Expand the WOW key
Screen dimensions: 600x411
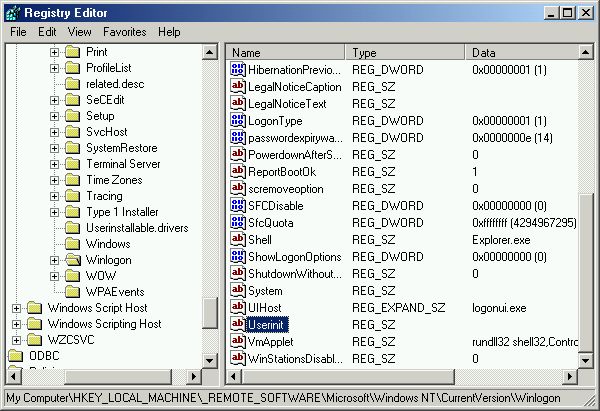click(x=54, y=276)
